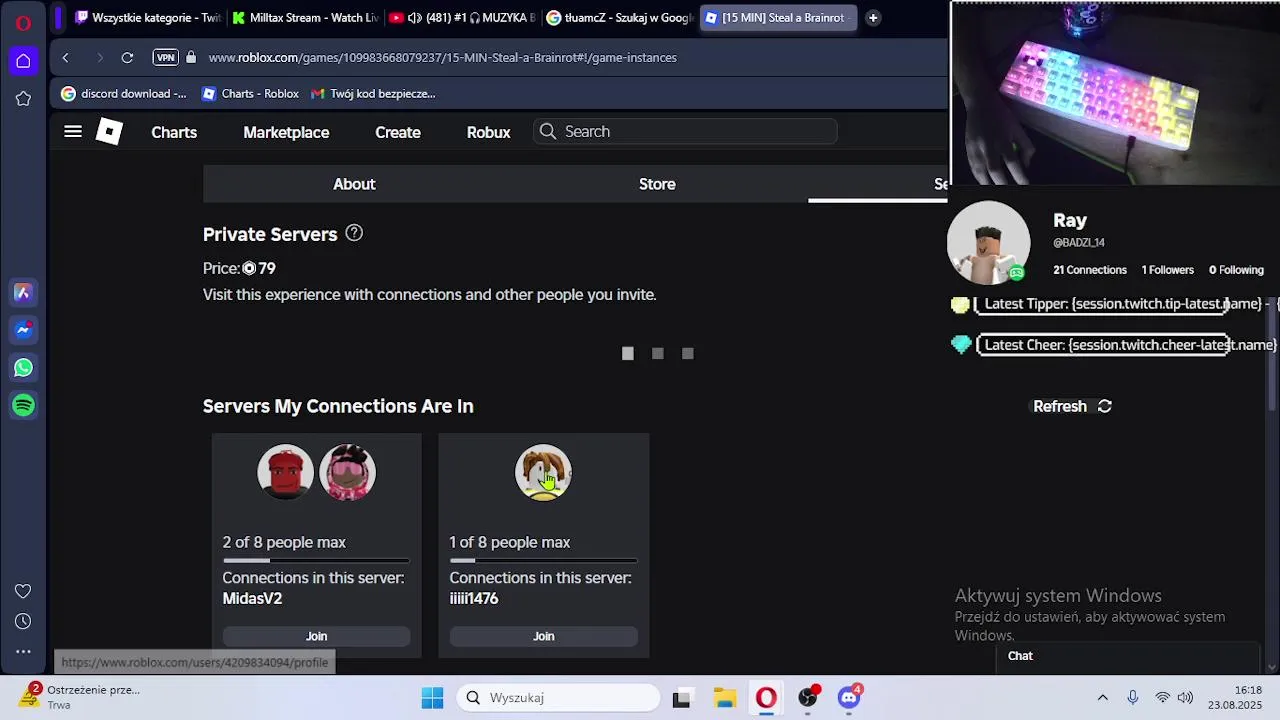Click the search magnifier icon in Roblox

(547, 131)
